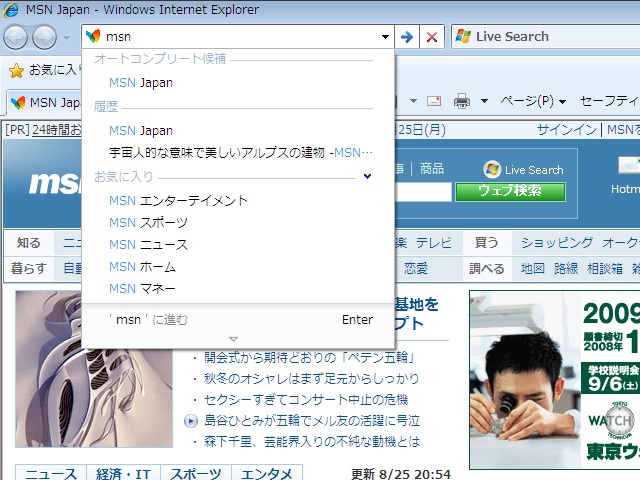Click the red Stop button
This screenshot has width=640, height=480.
tap(432, 37)
